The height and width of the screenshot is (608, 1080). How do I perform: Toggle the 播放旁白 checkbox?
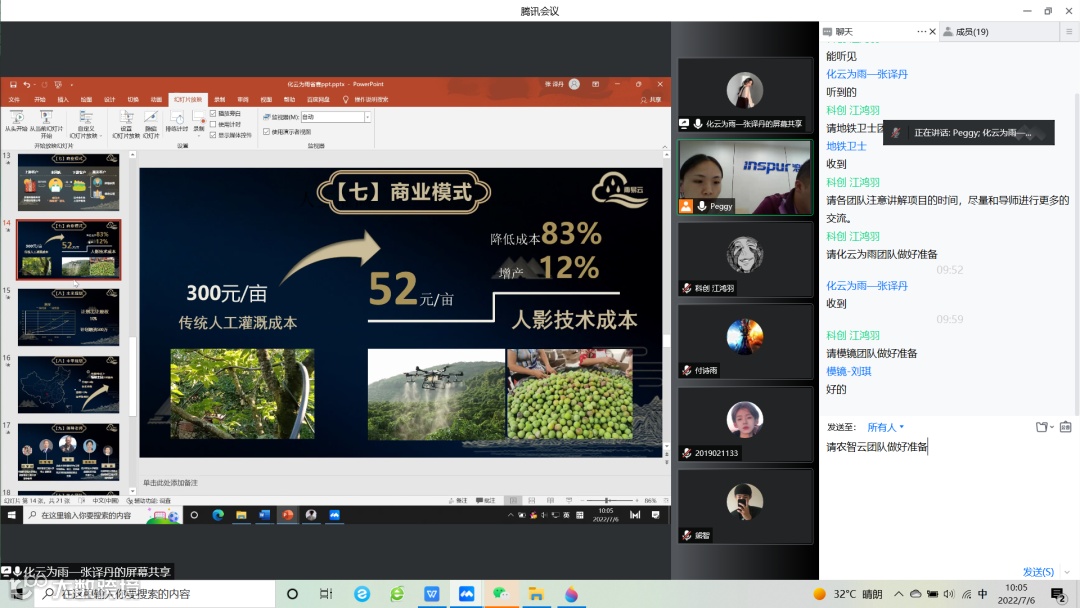(213, 114)
